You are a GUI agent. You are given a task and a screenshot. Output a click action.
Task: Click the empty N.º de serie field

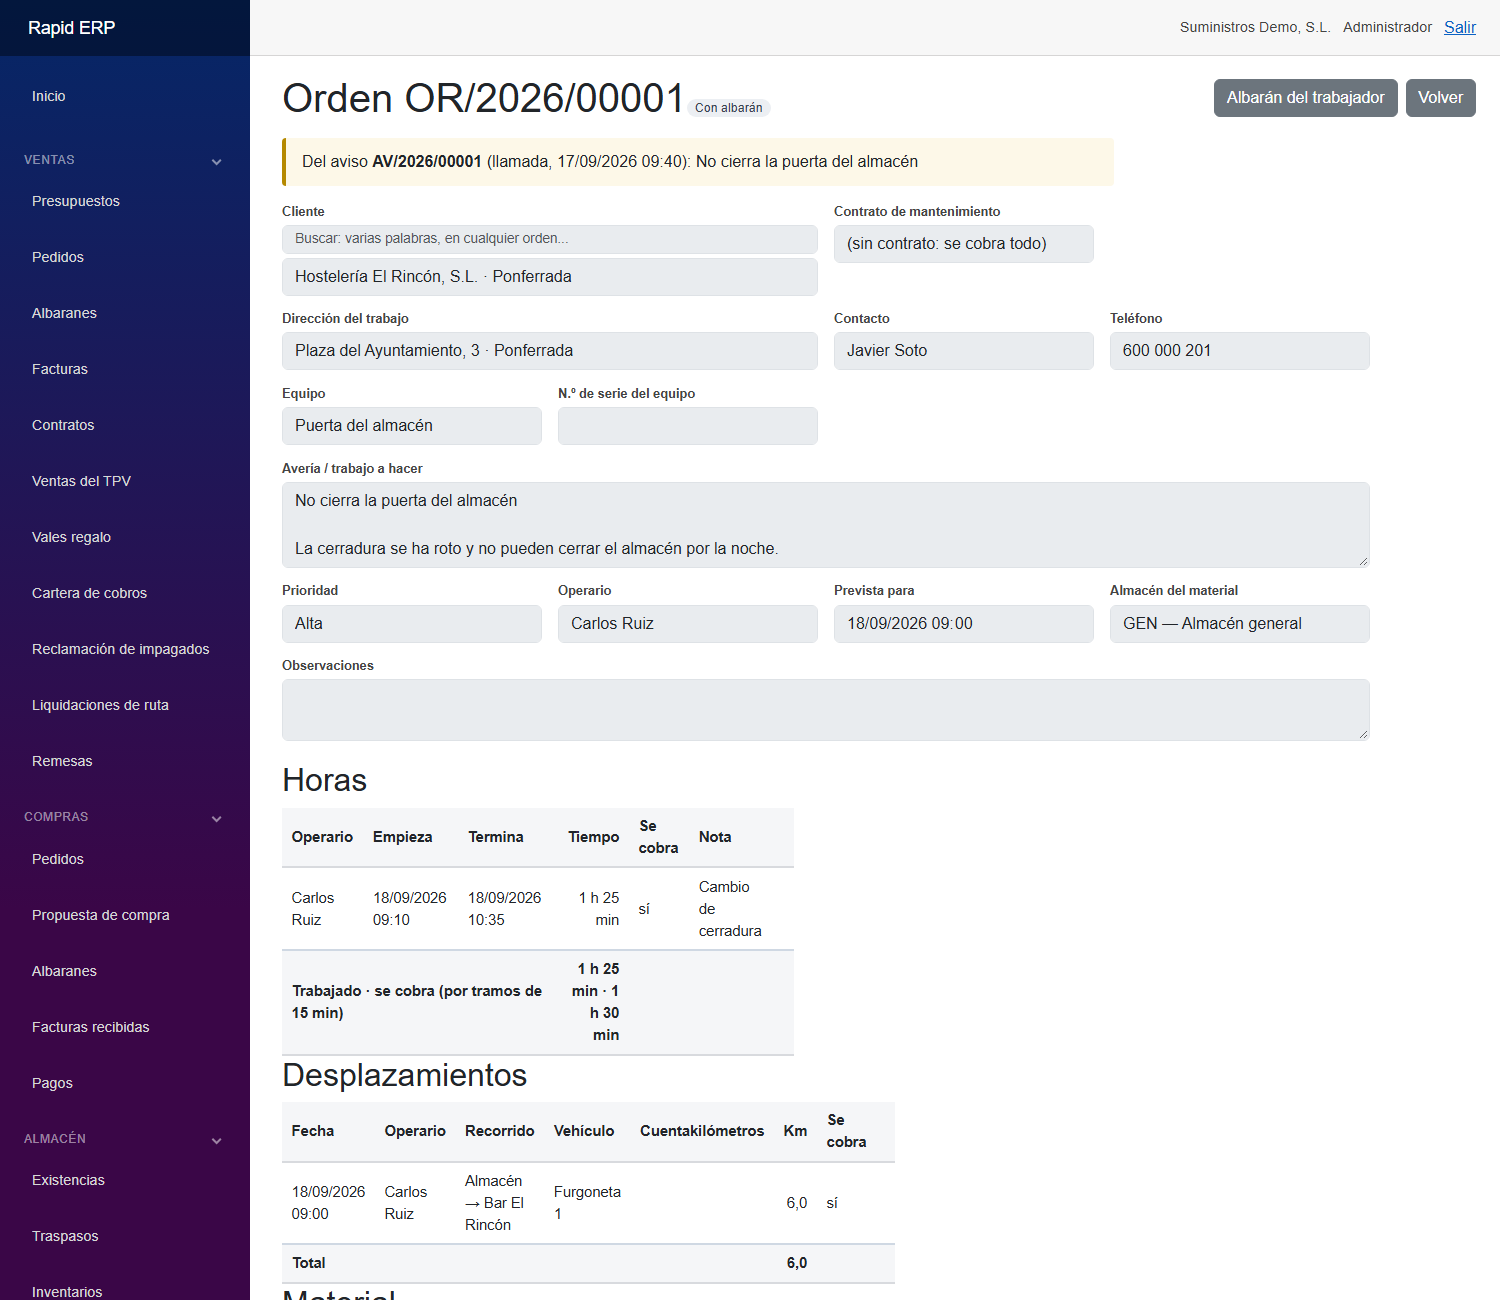(x=688, y=426)
